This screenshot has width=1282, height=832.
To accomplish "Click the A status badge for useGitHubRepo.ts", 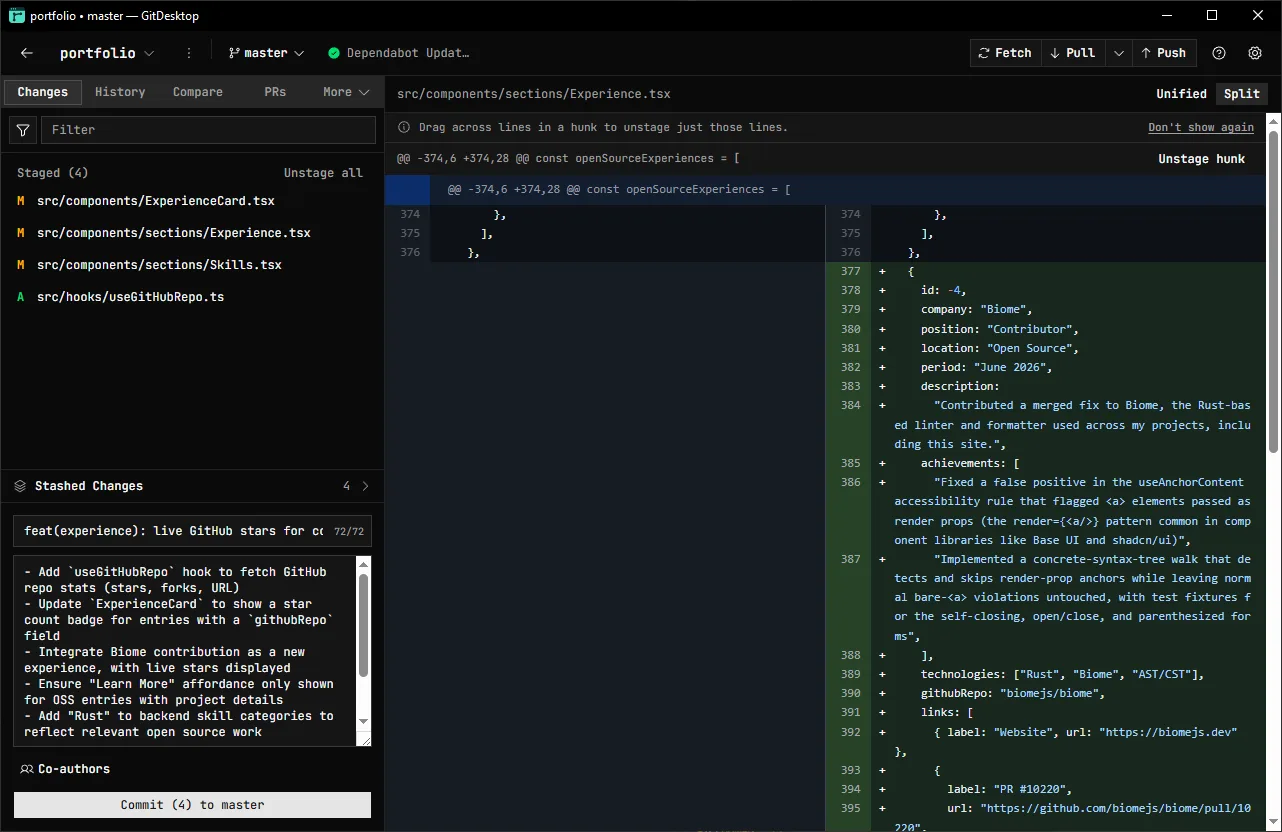I will click(x=20, y=297).
